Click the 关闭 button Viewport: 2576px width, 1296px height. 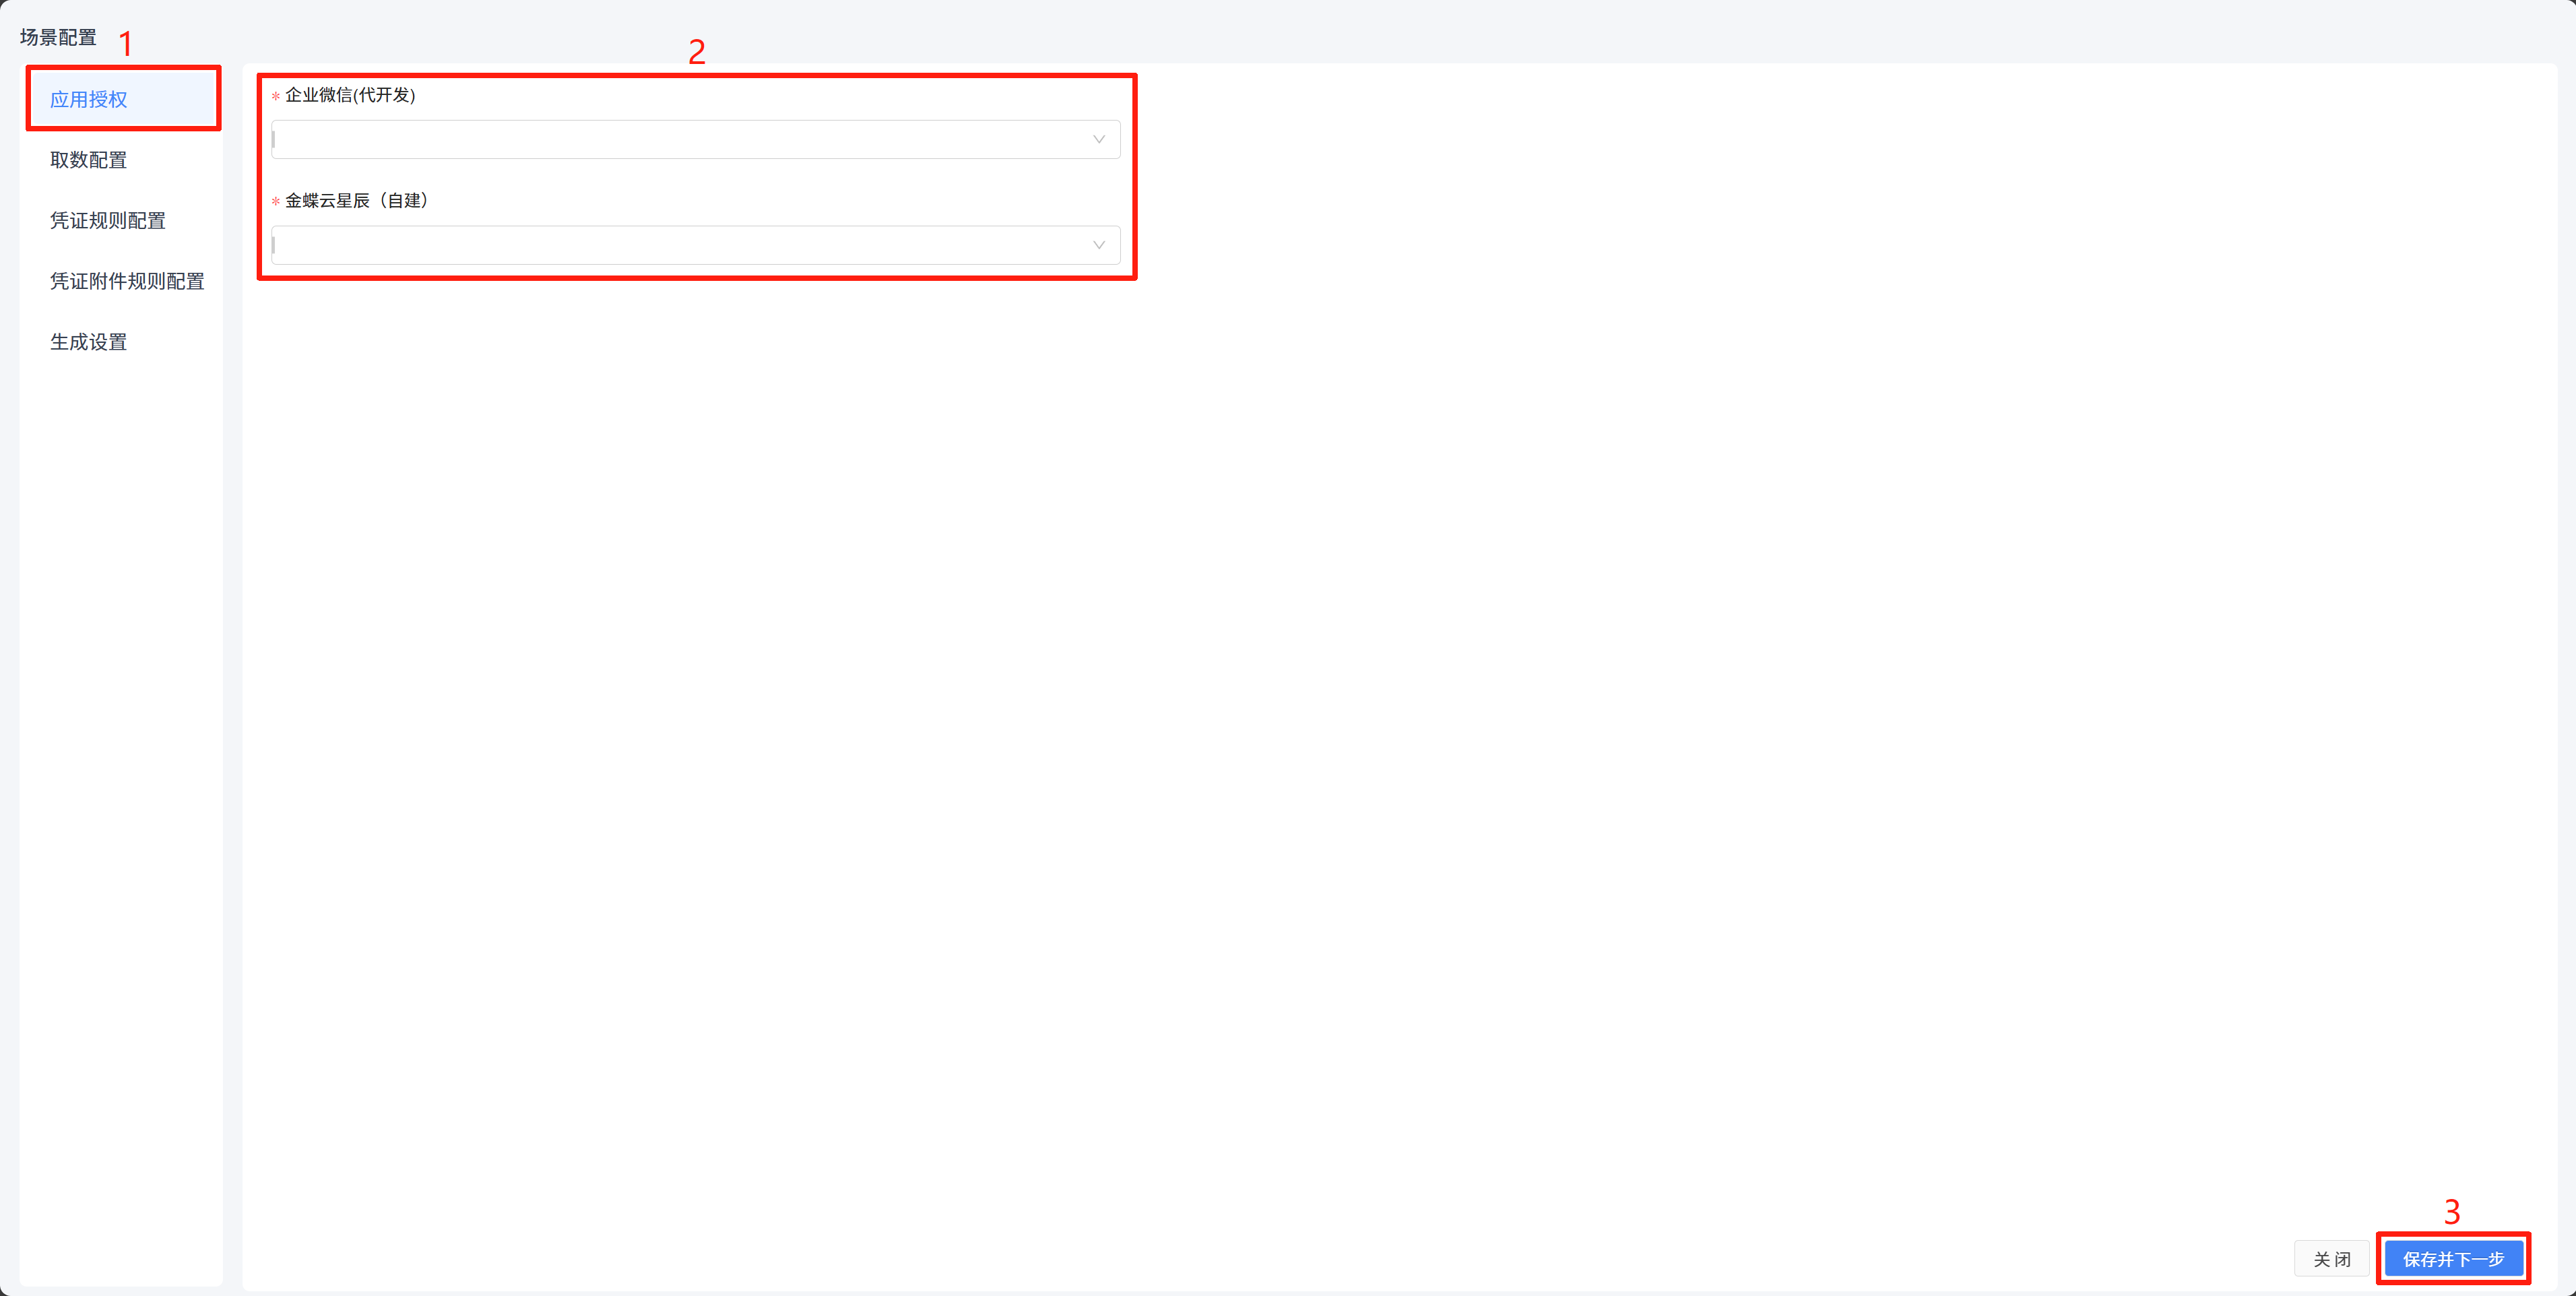point(2331,1259)
